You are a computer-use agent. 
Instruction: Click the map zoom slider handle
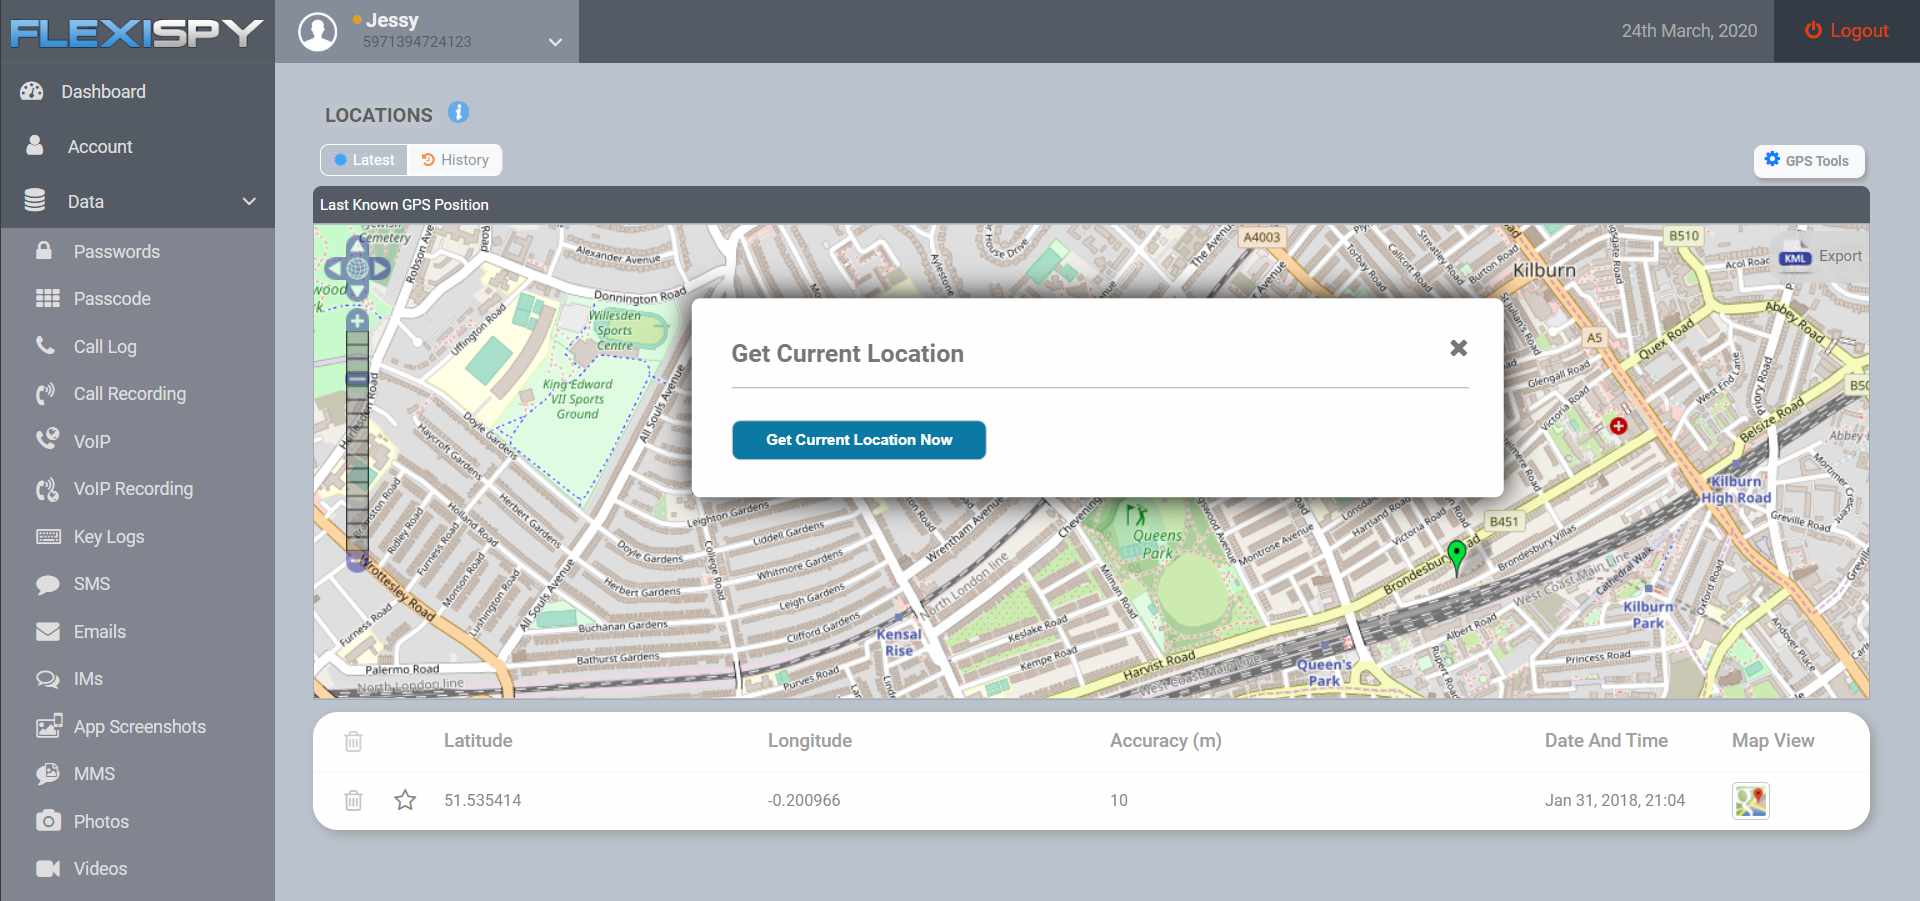point(357,380)
